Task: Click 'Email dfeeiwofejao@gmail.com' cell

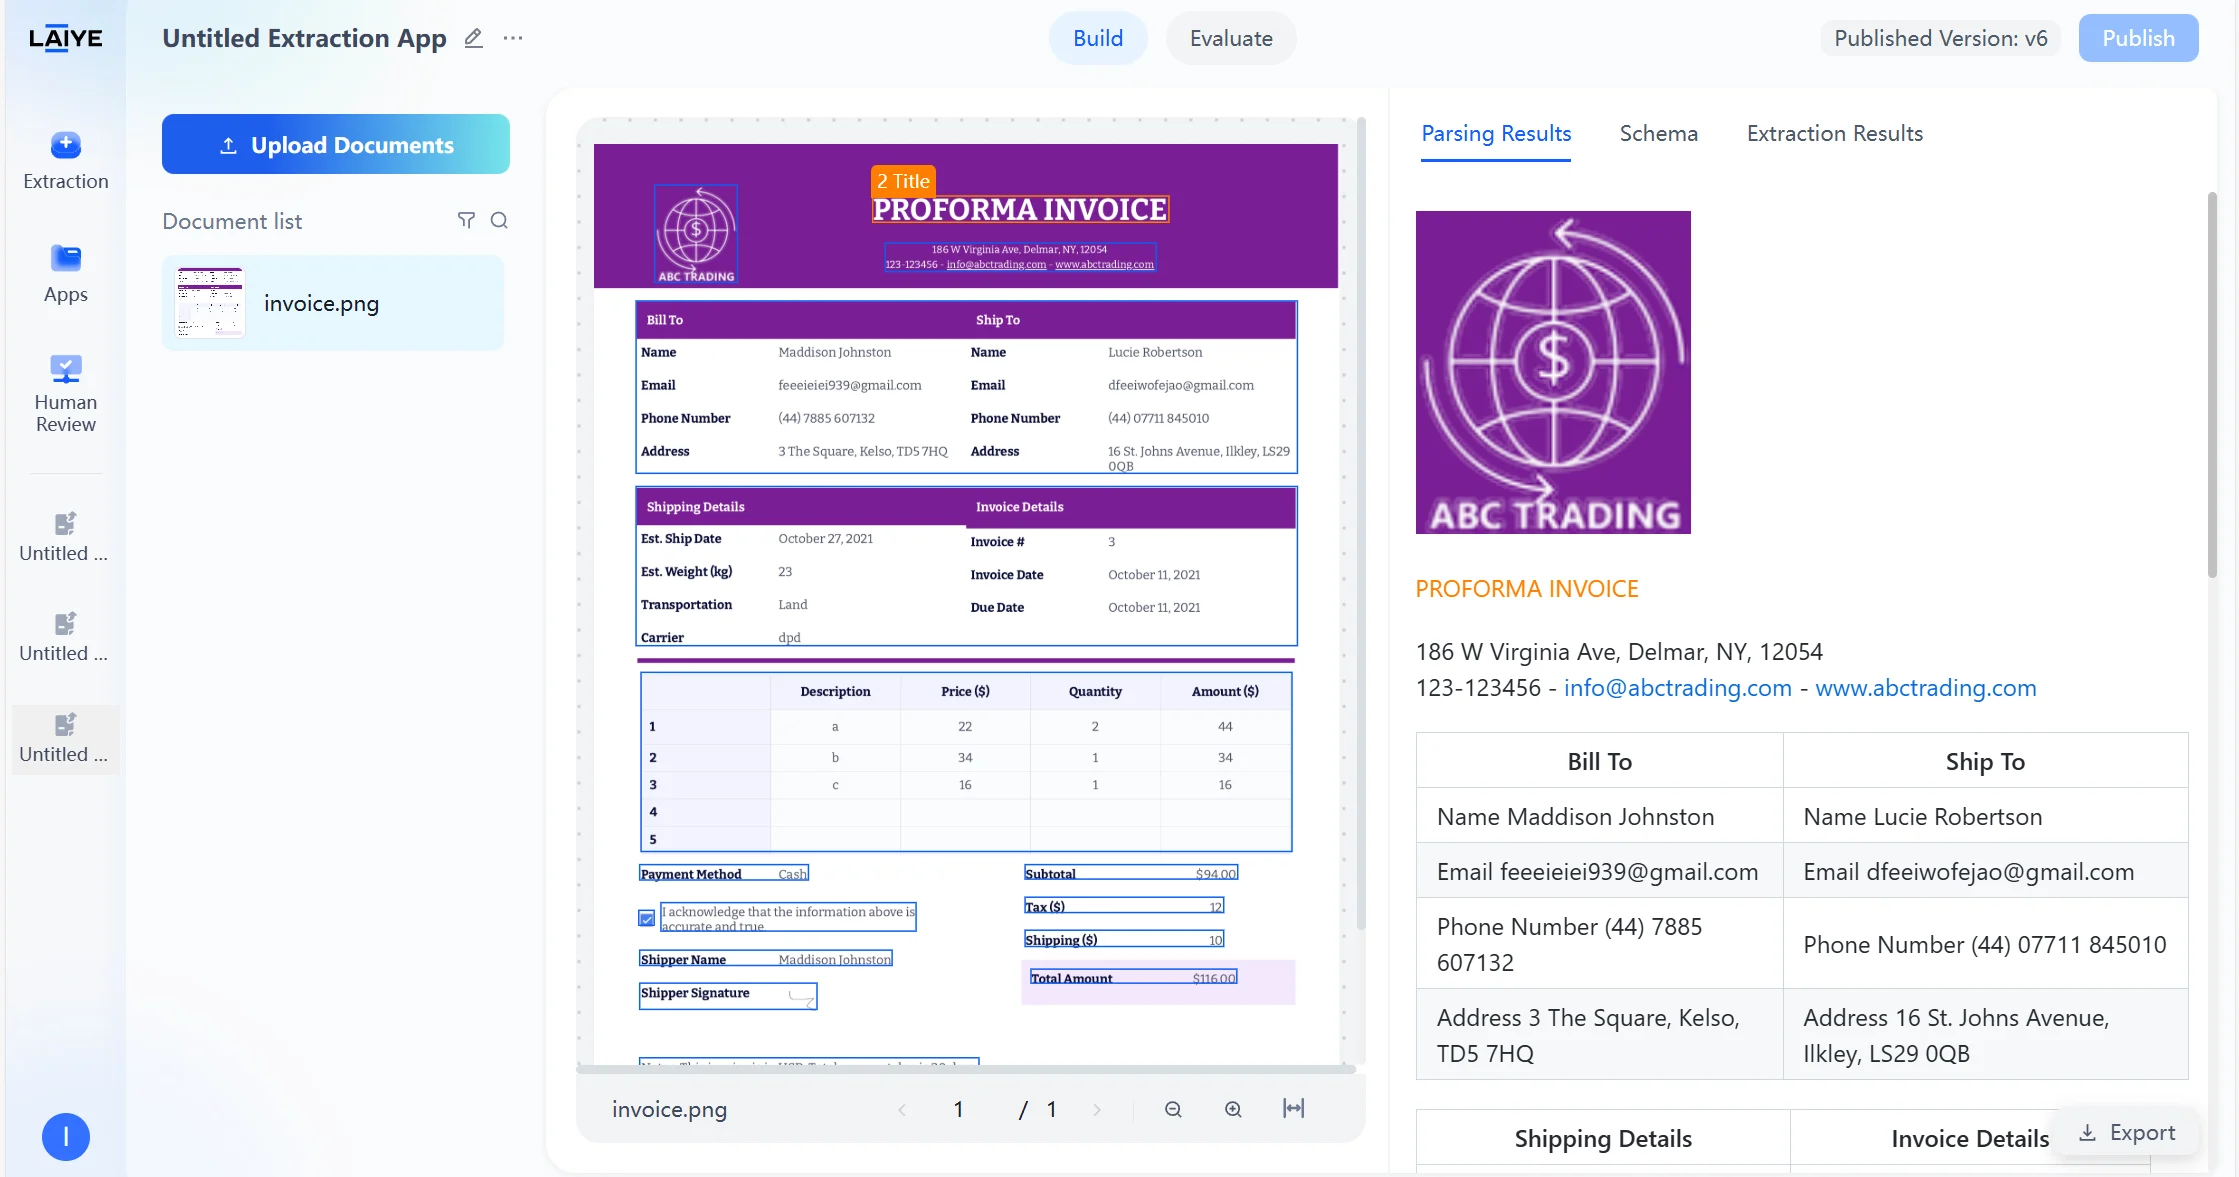Action: pyautogui.click(x=1985, y=871)
